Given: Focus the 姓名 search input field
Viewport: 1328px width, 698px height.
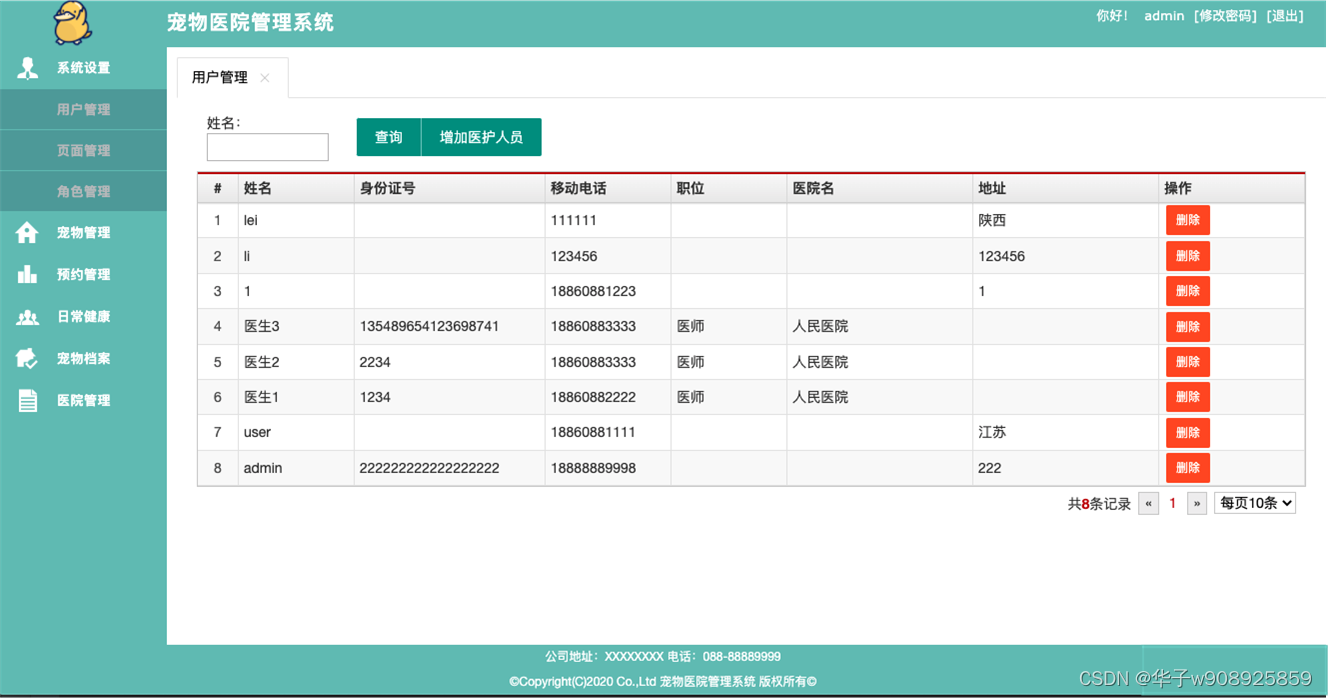Looking at the screenshot, I should click(x=267, y=147).
